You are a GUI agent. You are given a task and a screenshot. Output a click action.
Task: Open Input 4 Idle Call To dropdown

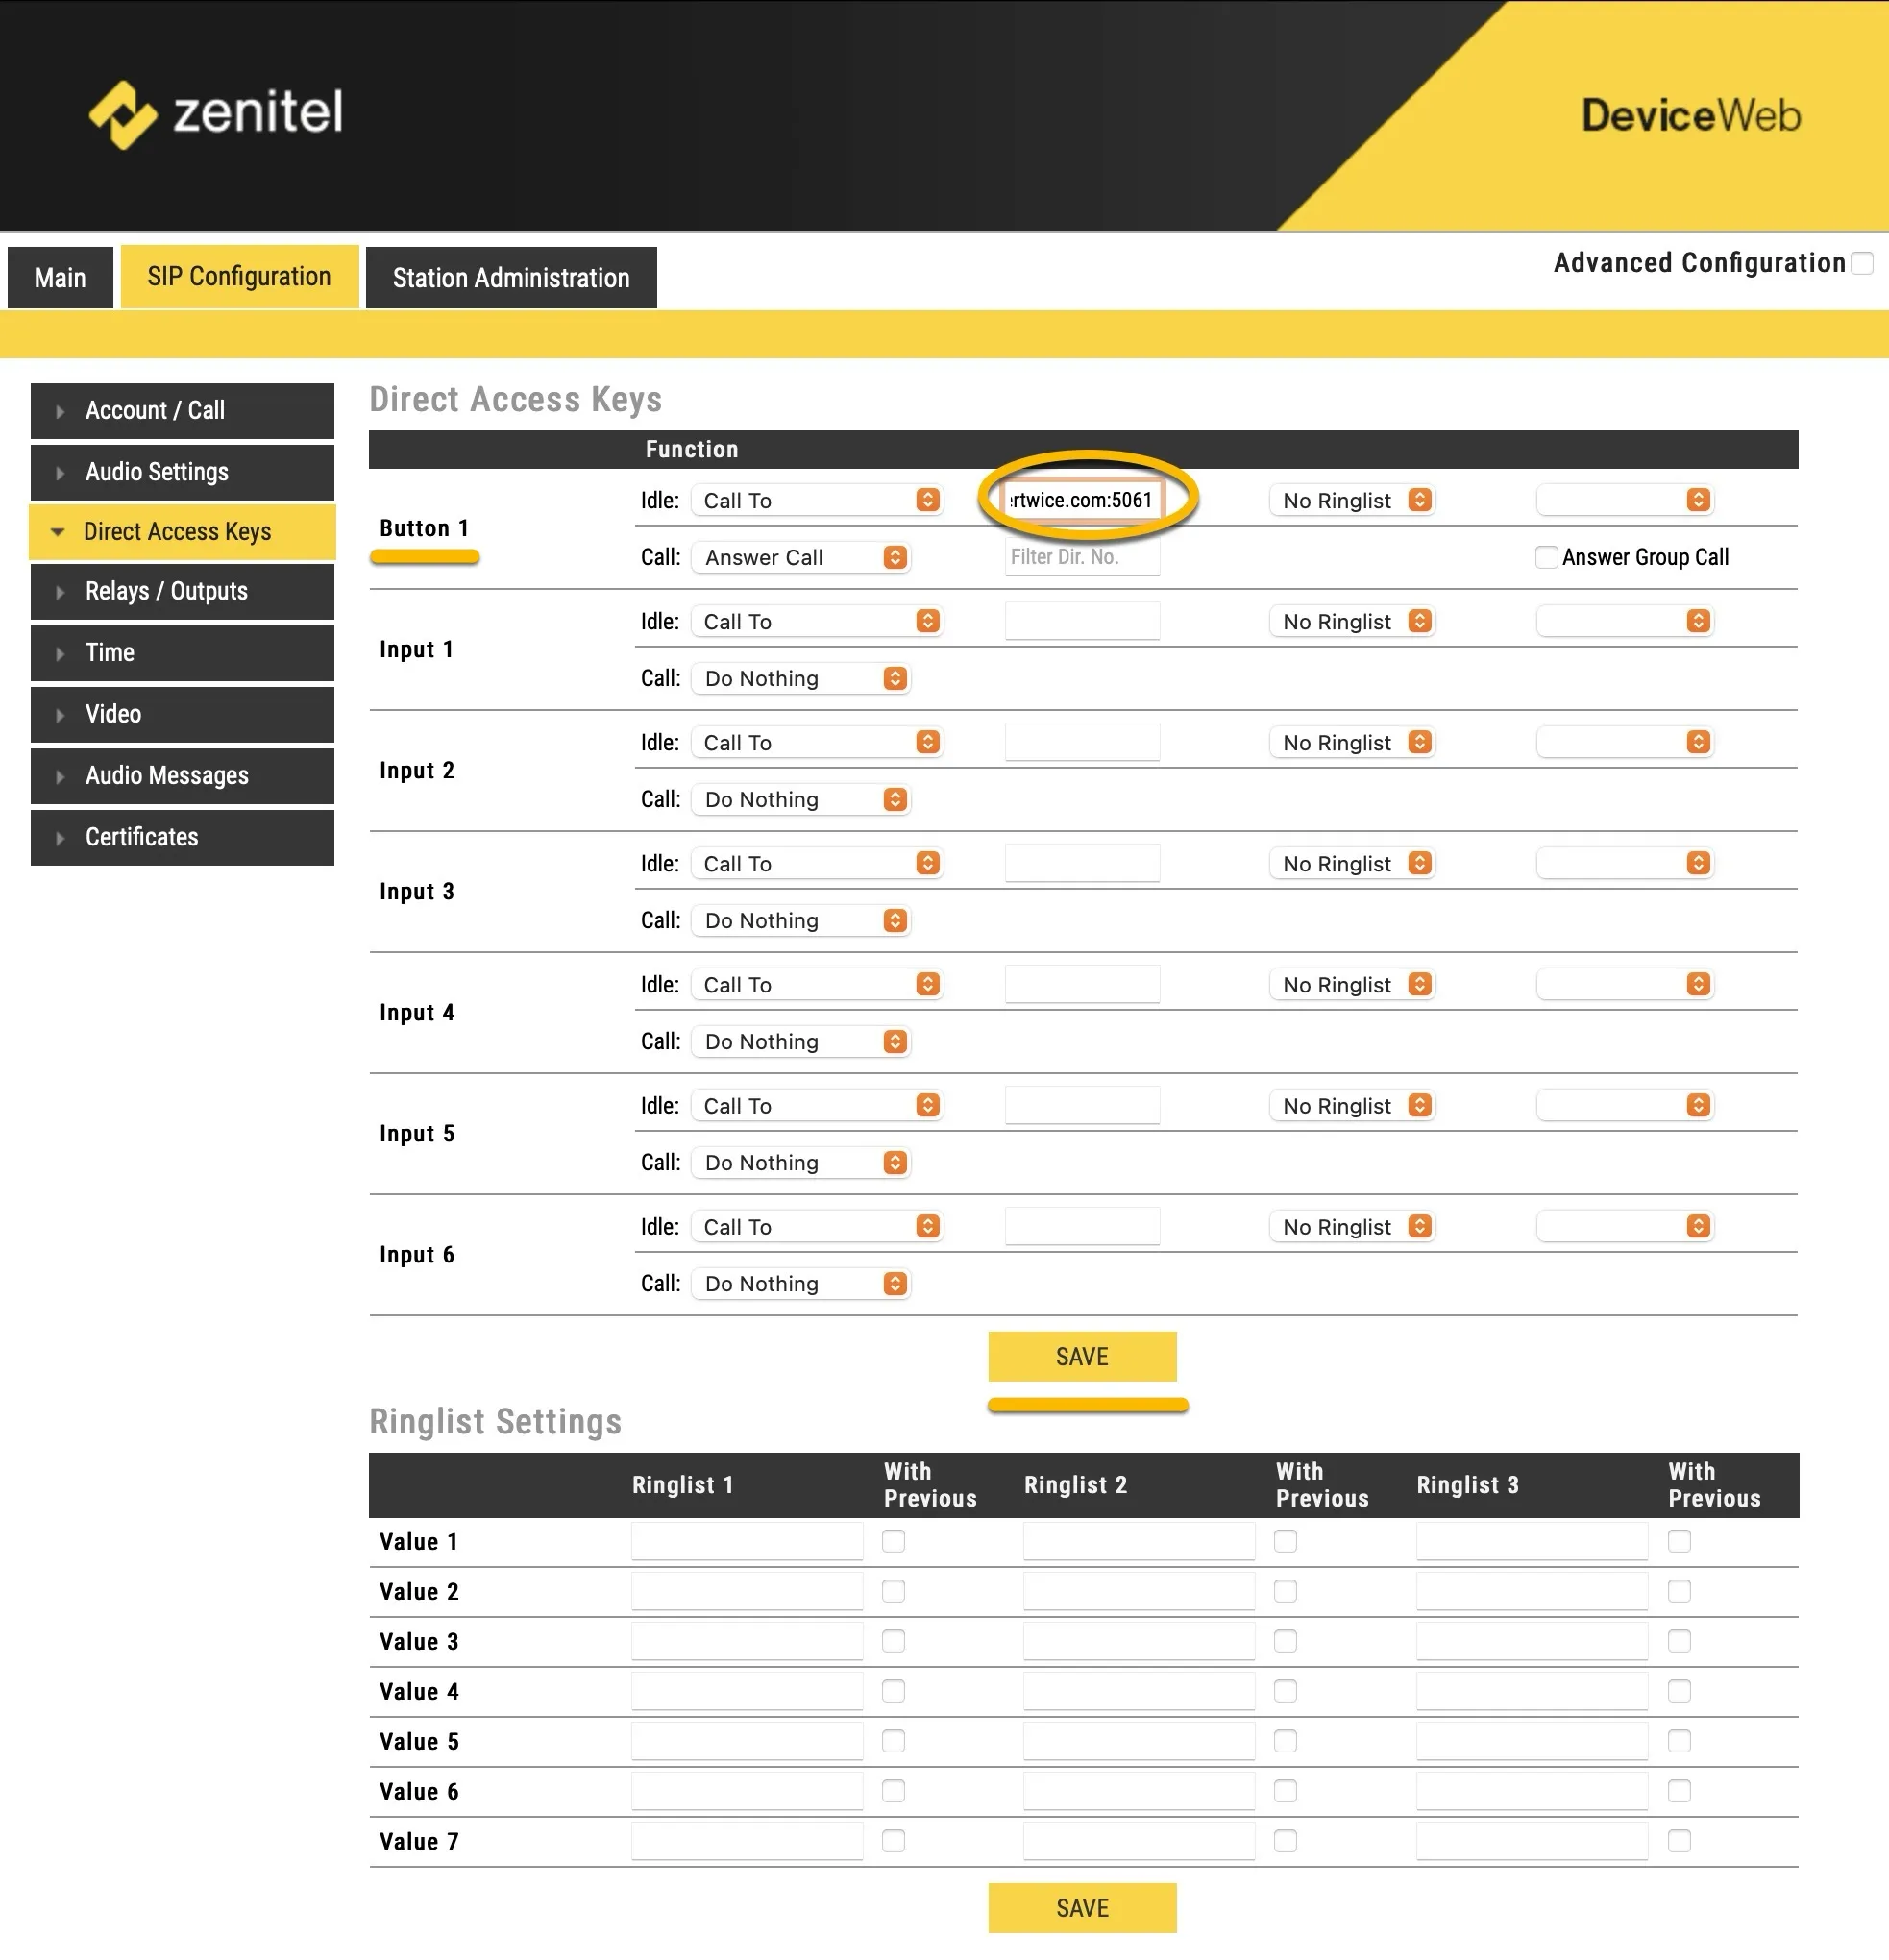816,984
